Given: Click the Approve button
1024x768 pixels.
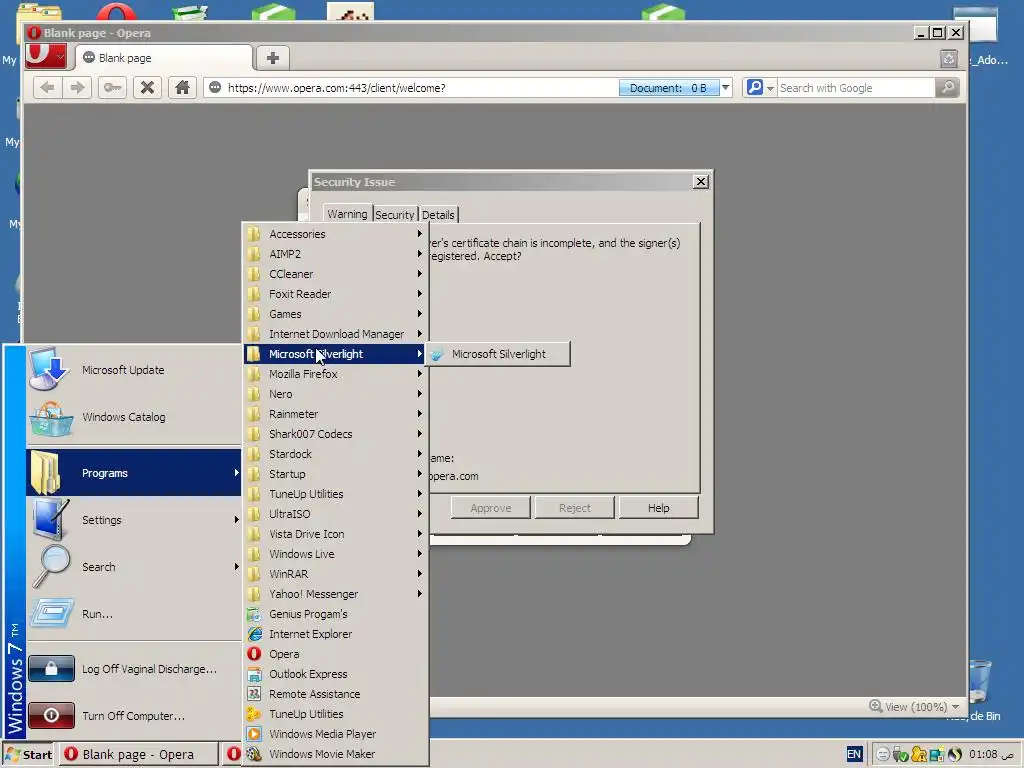Looking at the screenshot, I should coord(490,507).
